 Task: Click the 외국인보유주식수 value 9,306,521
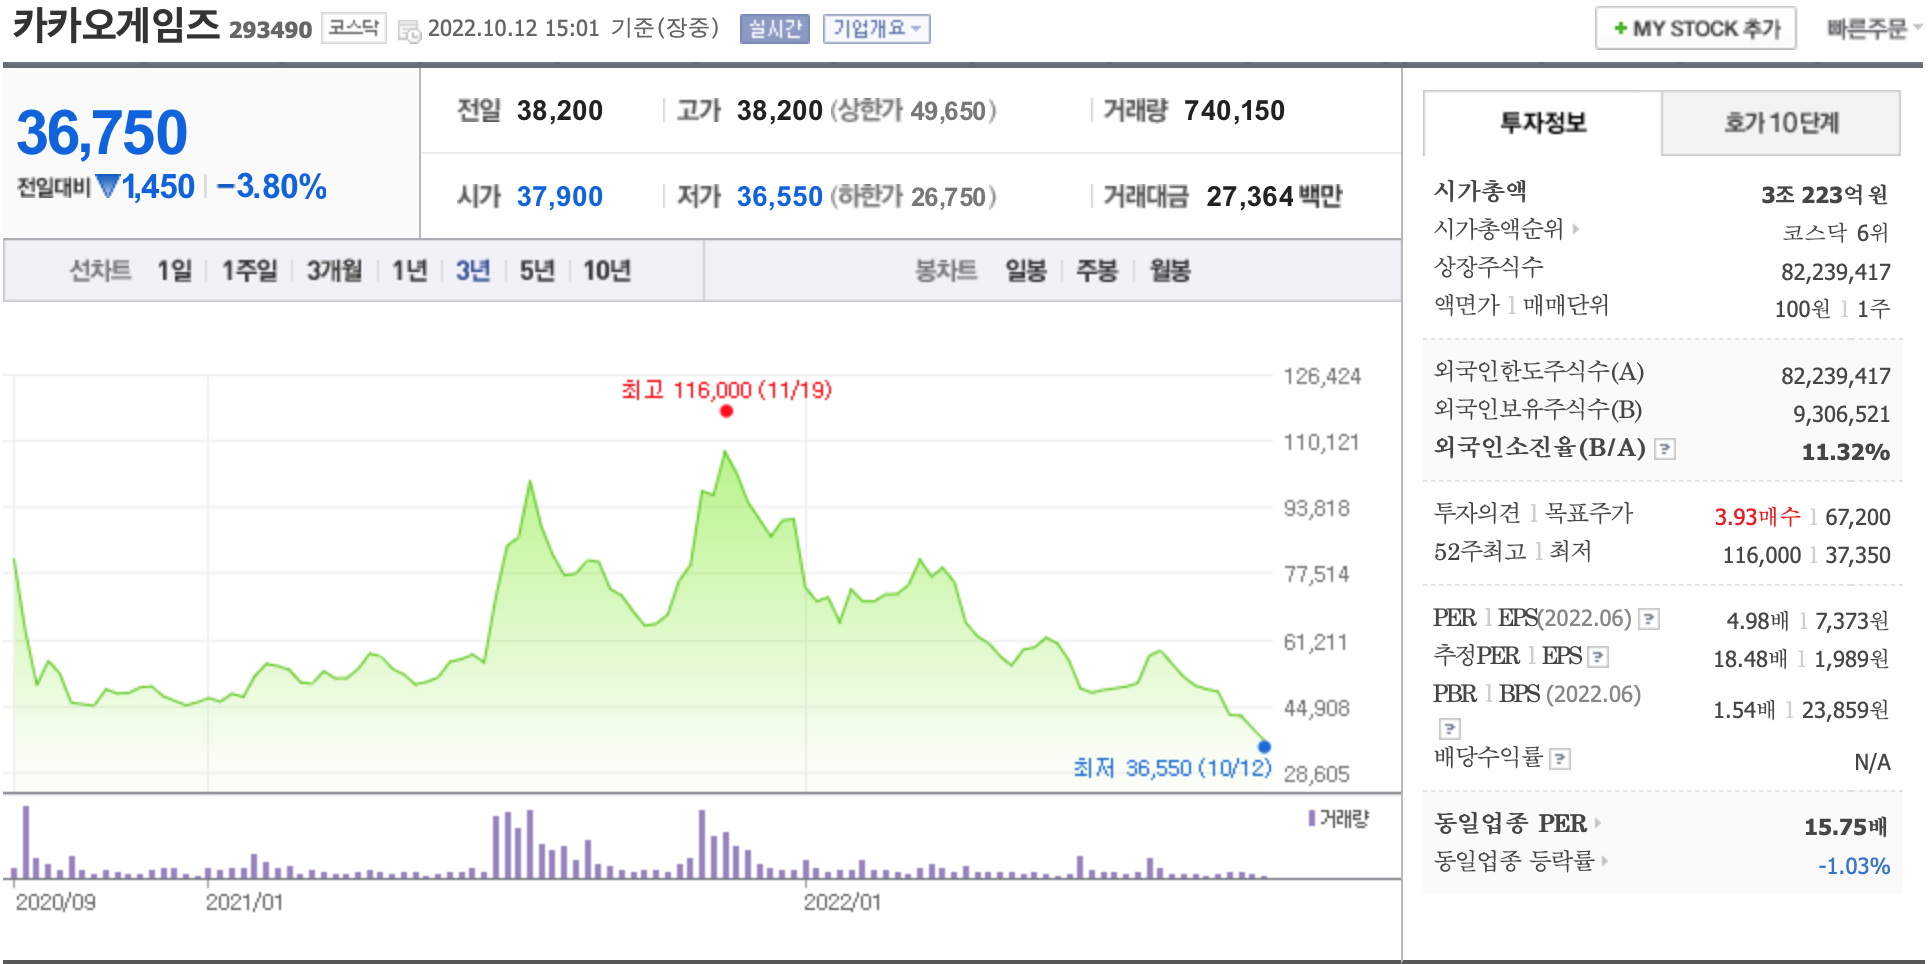point(1842,414)
